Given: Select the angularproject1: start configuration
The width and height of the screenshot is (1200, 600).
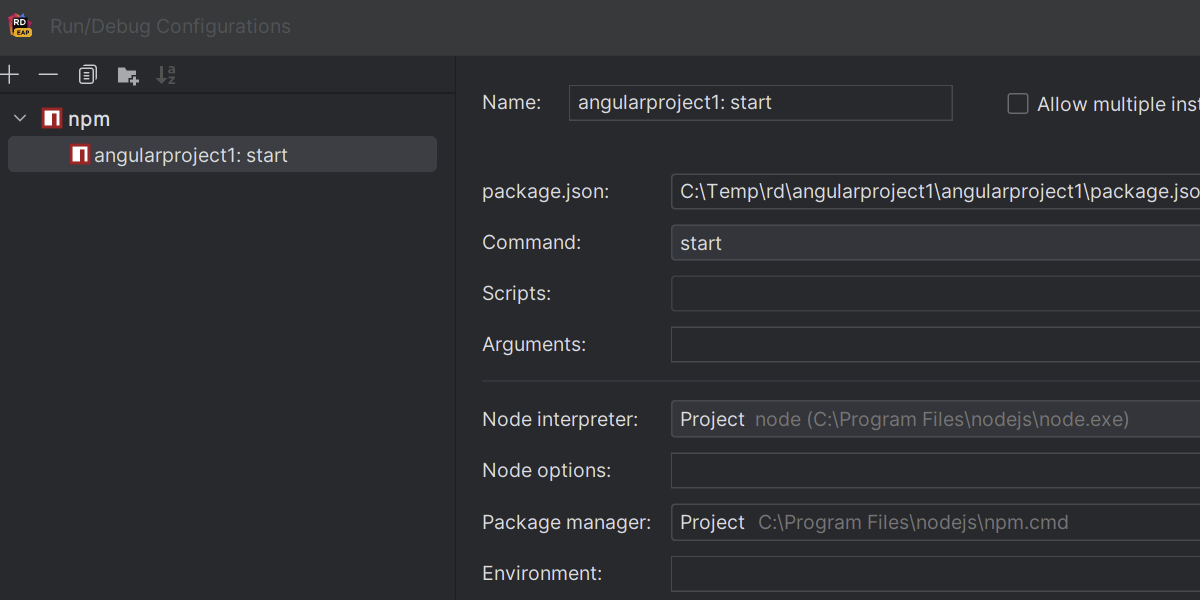Looking at the screenshot, I should 190,155.
